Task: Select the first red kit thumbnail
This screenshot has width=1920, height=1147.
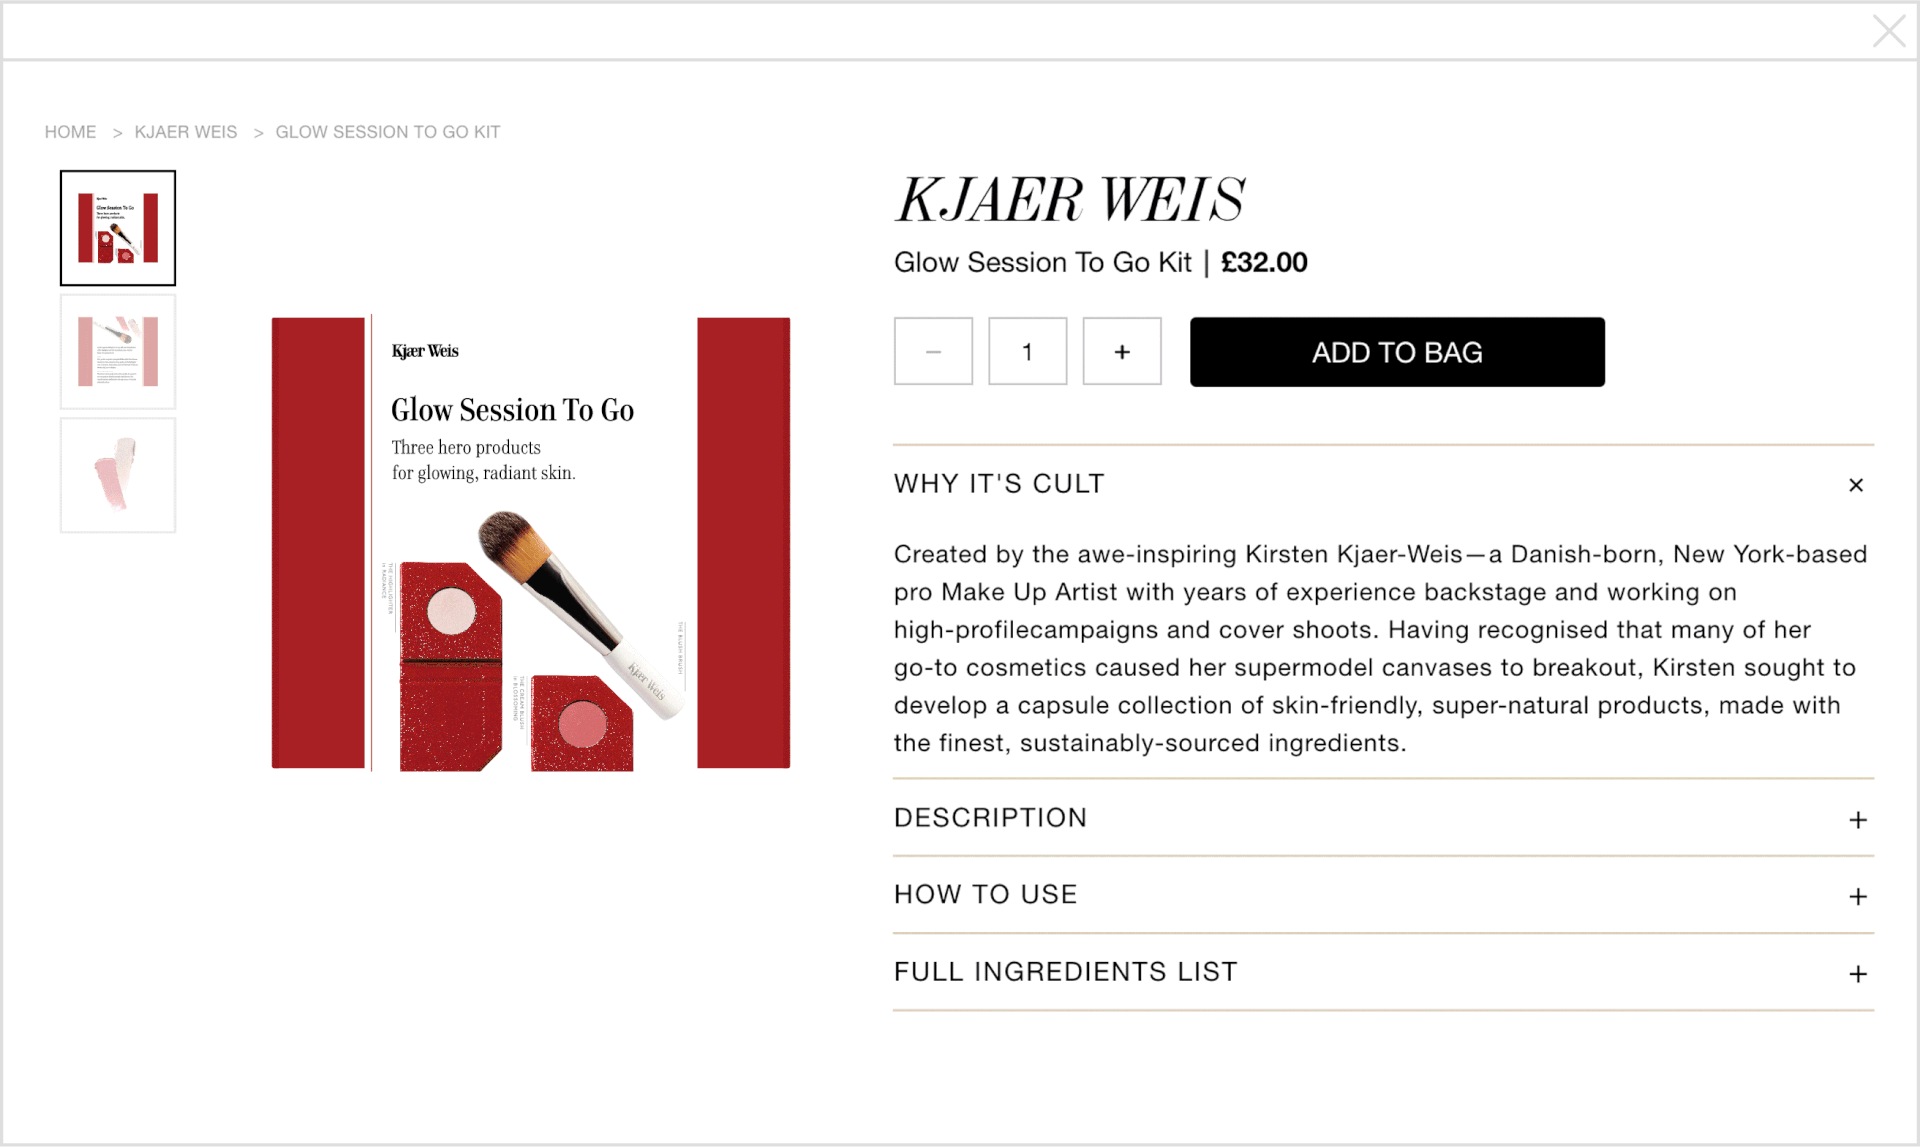Action: coord(118,228)
